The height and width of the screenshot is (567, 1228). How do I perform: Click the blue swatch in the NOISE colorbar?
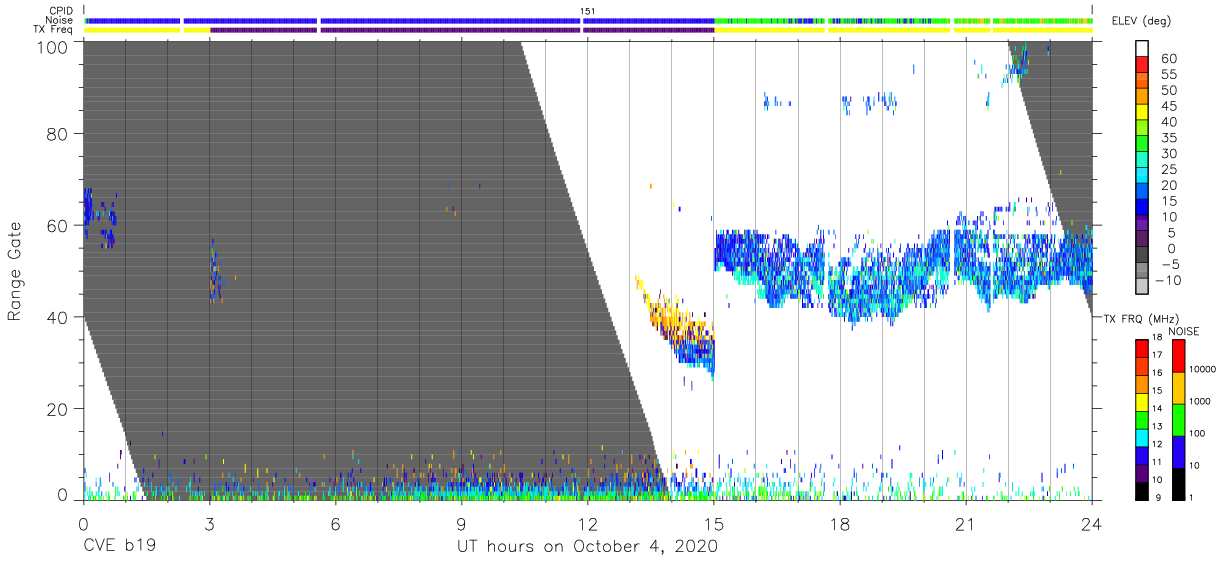click(1178, 451)
